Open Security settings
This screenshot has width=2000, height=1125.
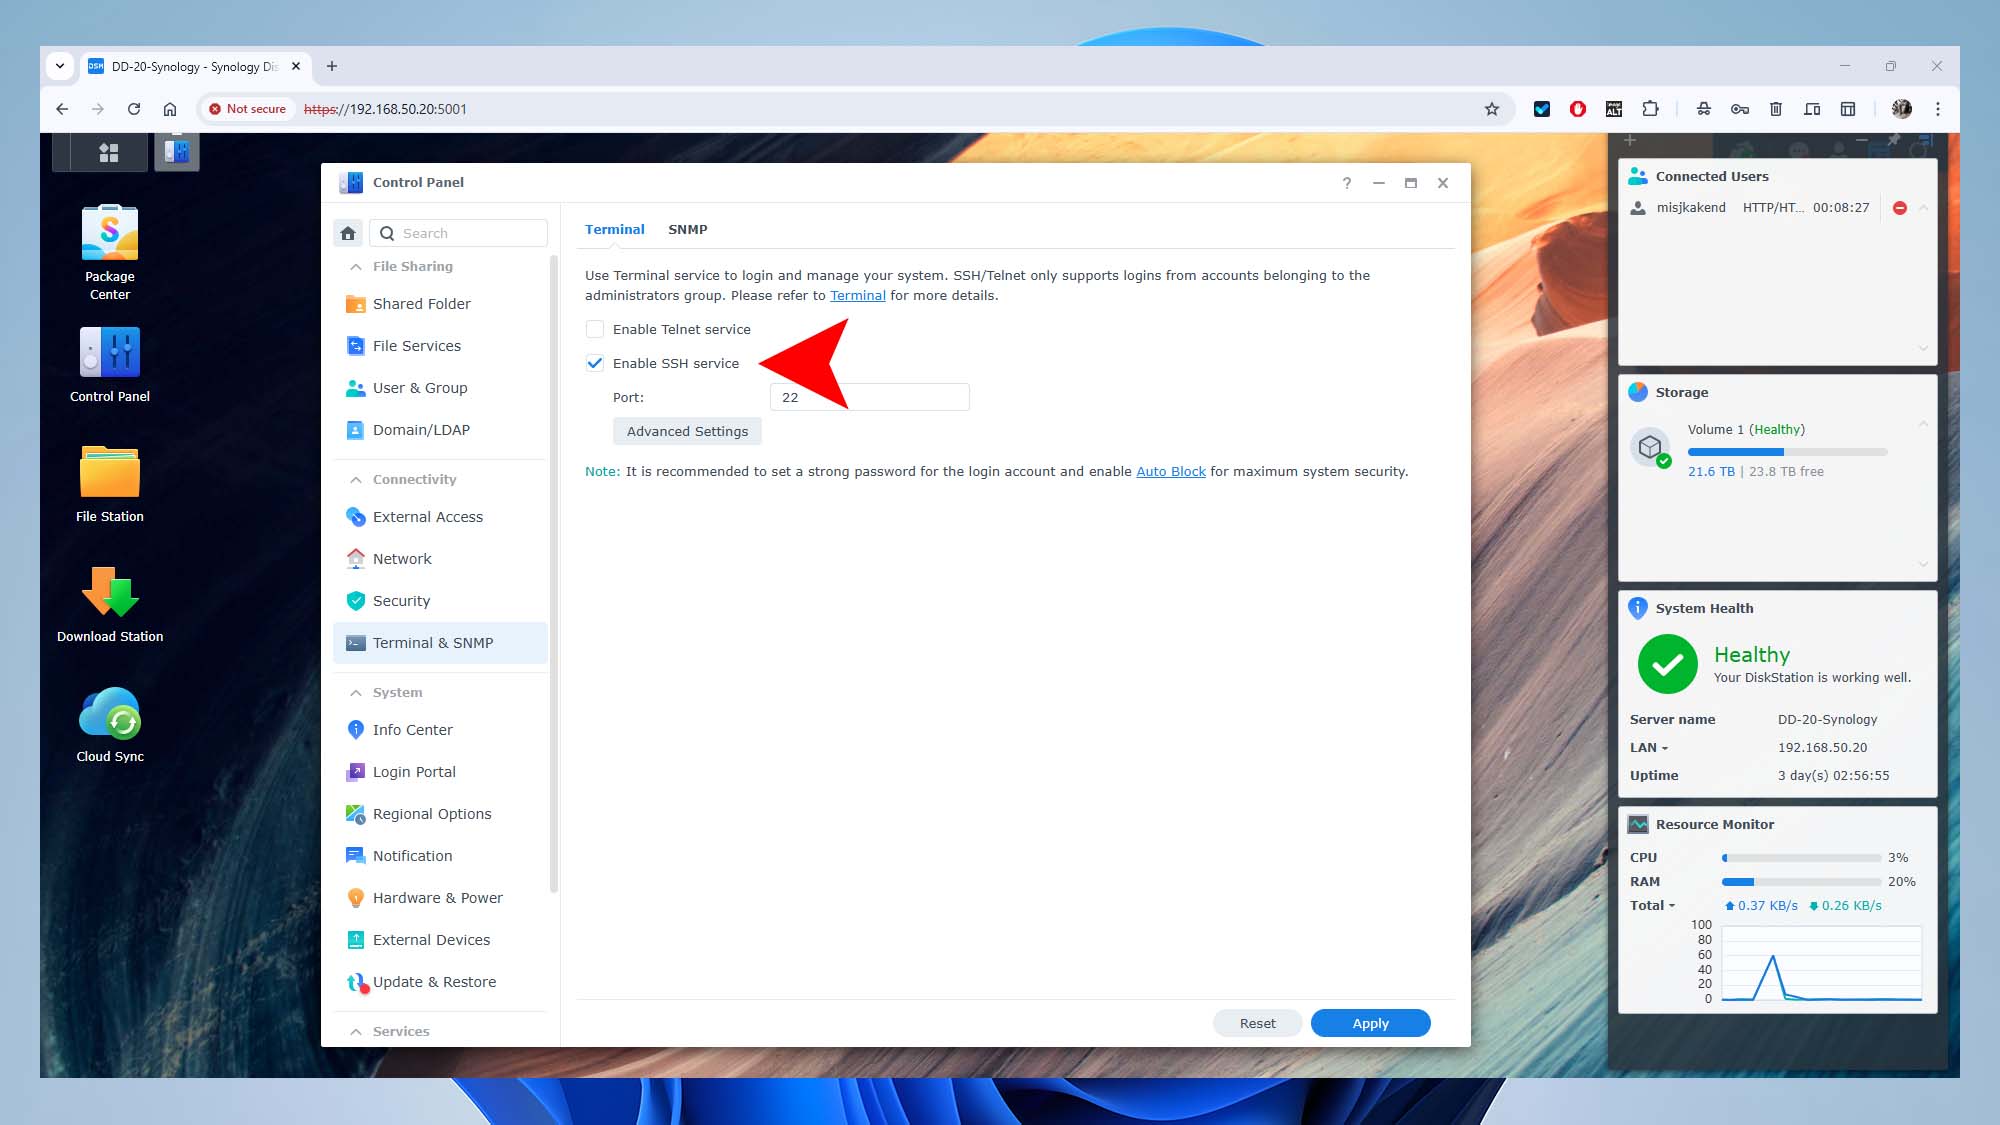(440, 601)
